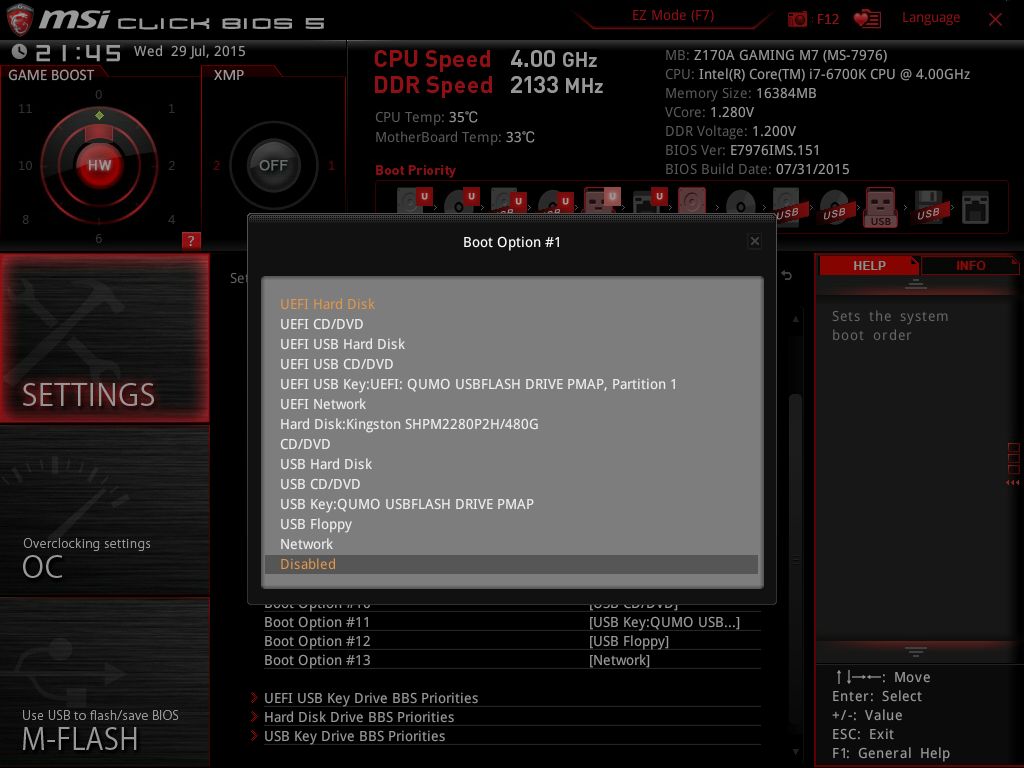Select UEFI Network option
The width and height of the screenshot is (1024, 768).
click(x=511, y=404)
